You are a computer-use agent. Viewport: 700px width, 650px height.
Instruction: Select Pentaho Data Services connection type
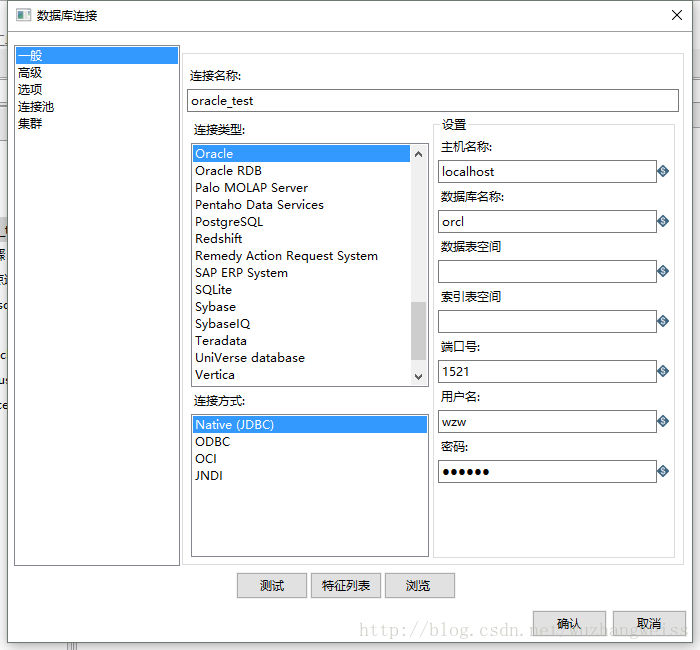[x=301, y=204]
